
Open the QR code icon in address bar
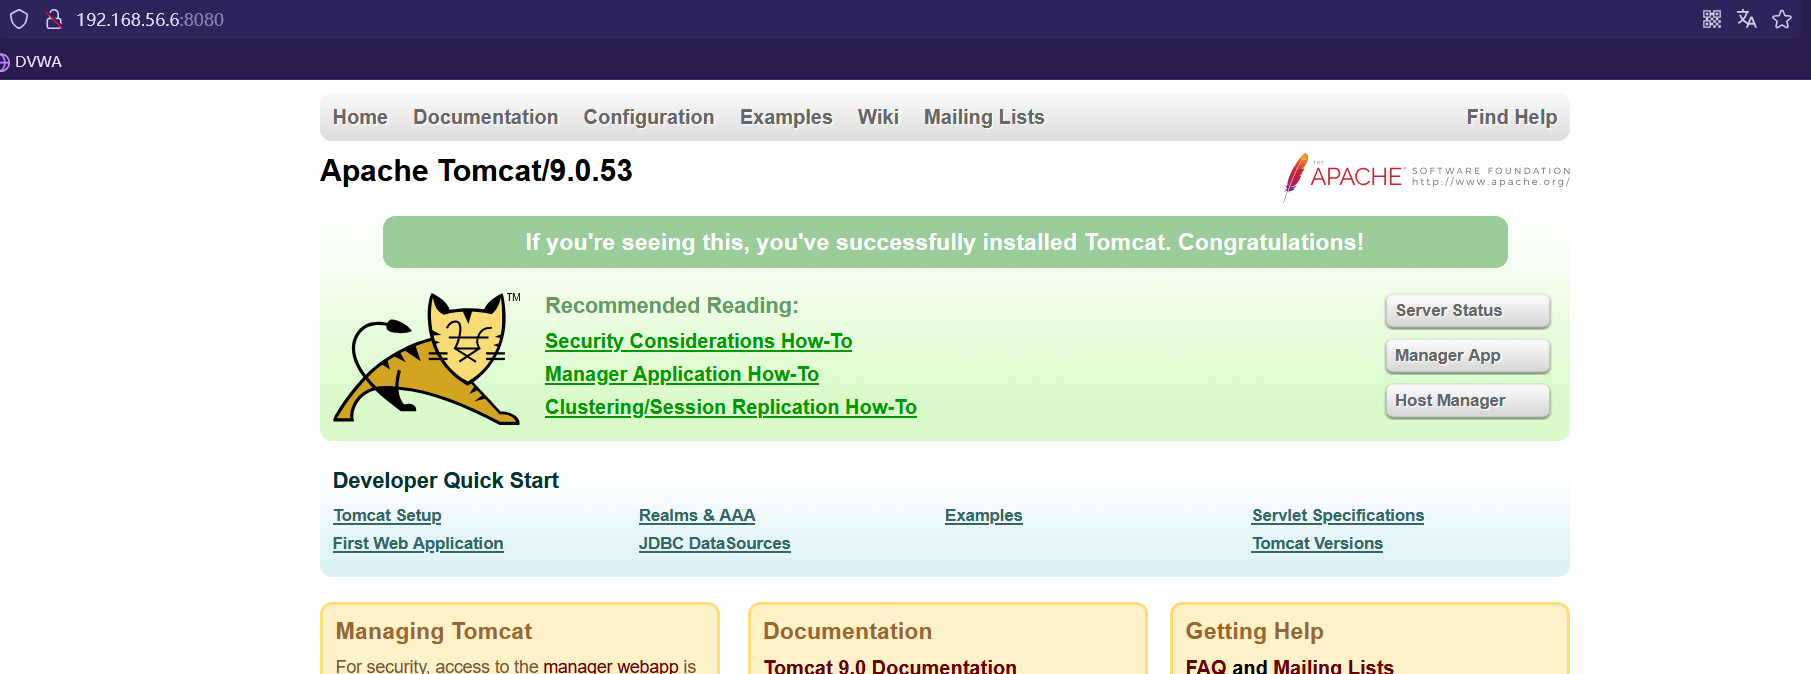1712,19
